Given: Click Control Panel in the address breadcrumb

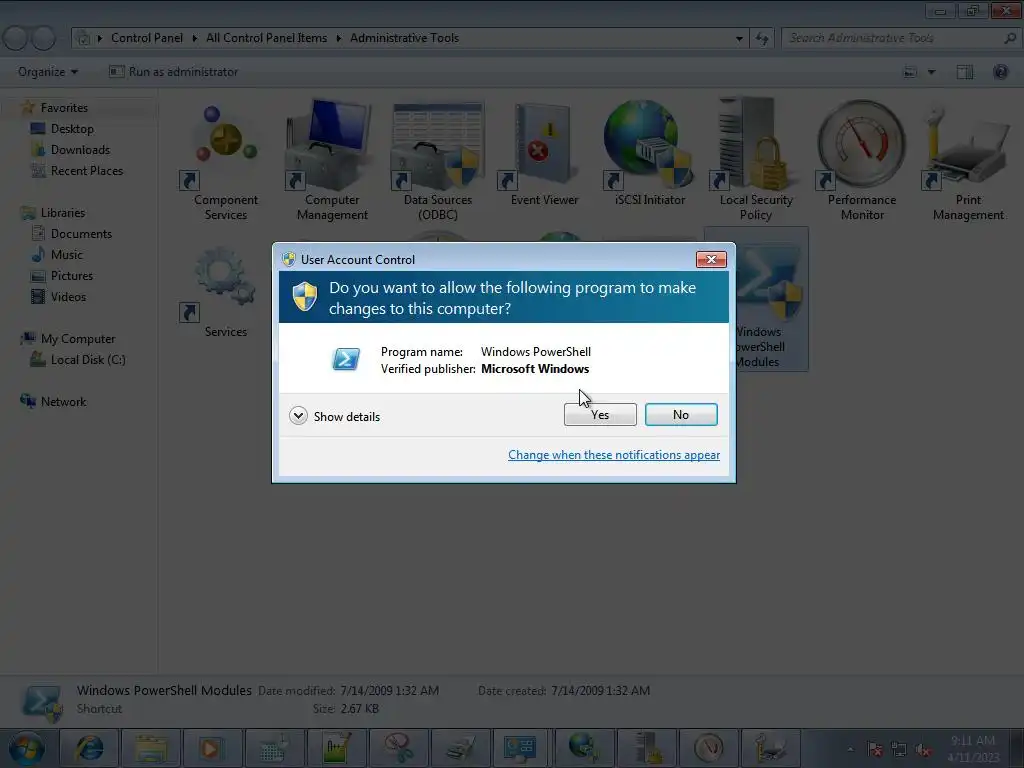Looking at the screenshot, I should tap(147, 38).
